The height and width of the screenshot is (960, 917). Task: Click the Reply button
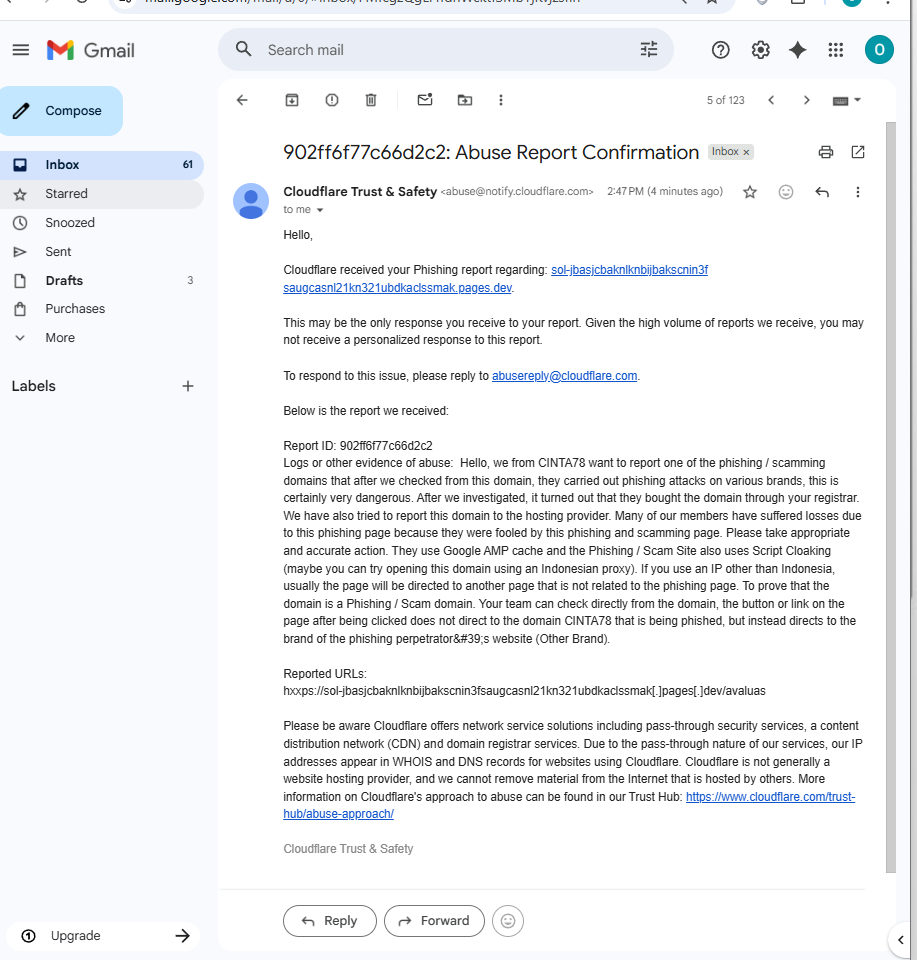tap(330, 921)
